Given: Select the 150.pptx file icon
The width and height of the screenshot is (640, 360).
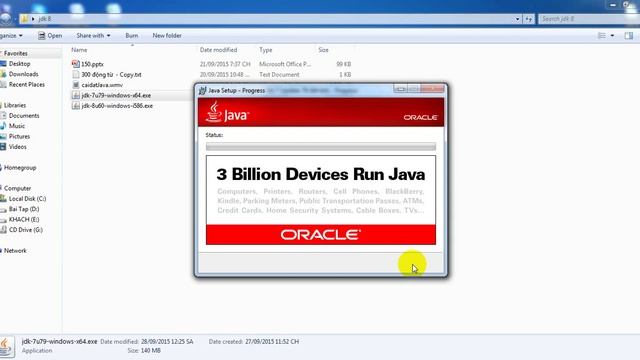Looking at the screenshot, I should click(x=76, y=64).
